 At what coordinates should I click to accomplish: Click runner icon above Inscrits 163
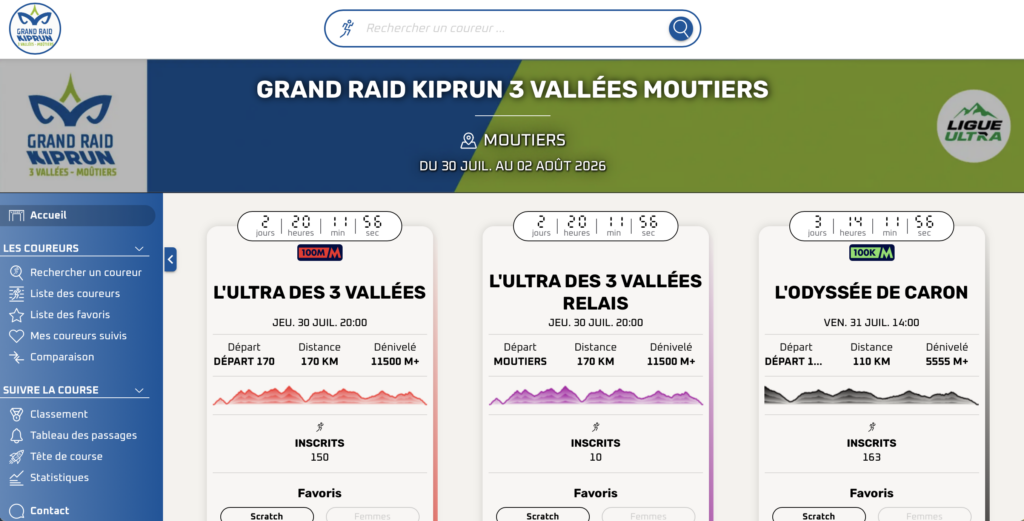[x=872, y=427]
